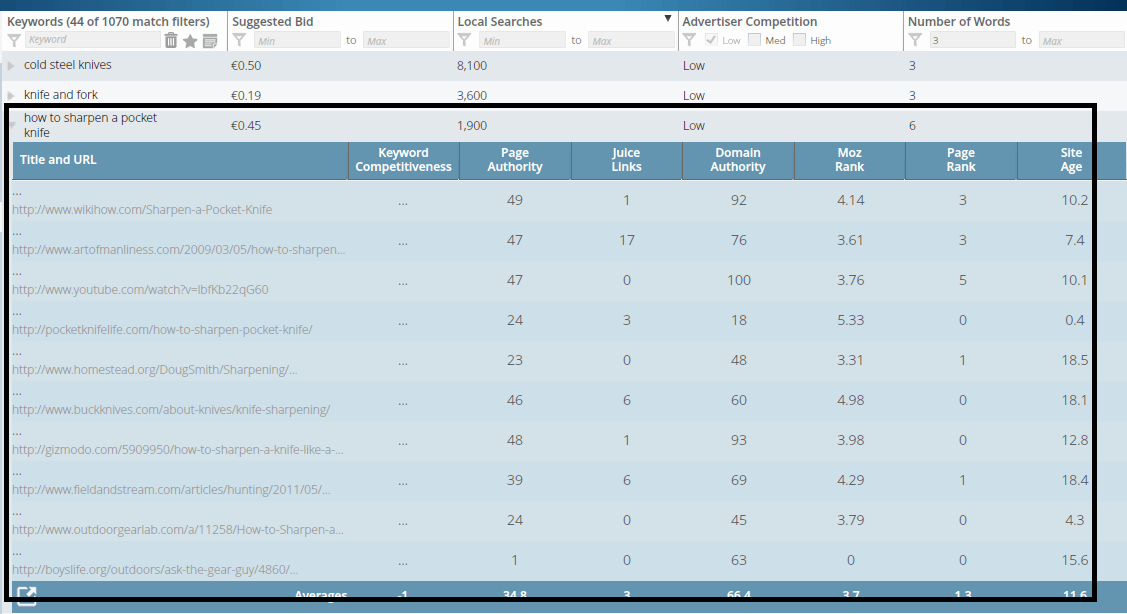Click the star favorites icon in Keywords header
1127x614 pixels.
pos(190,40)
